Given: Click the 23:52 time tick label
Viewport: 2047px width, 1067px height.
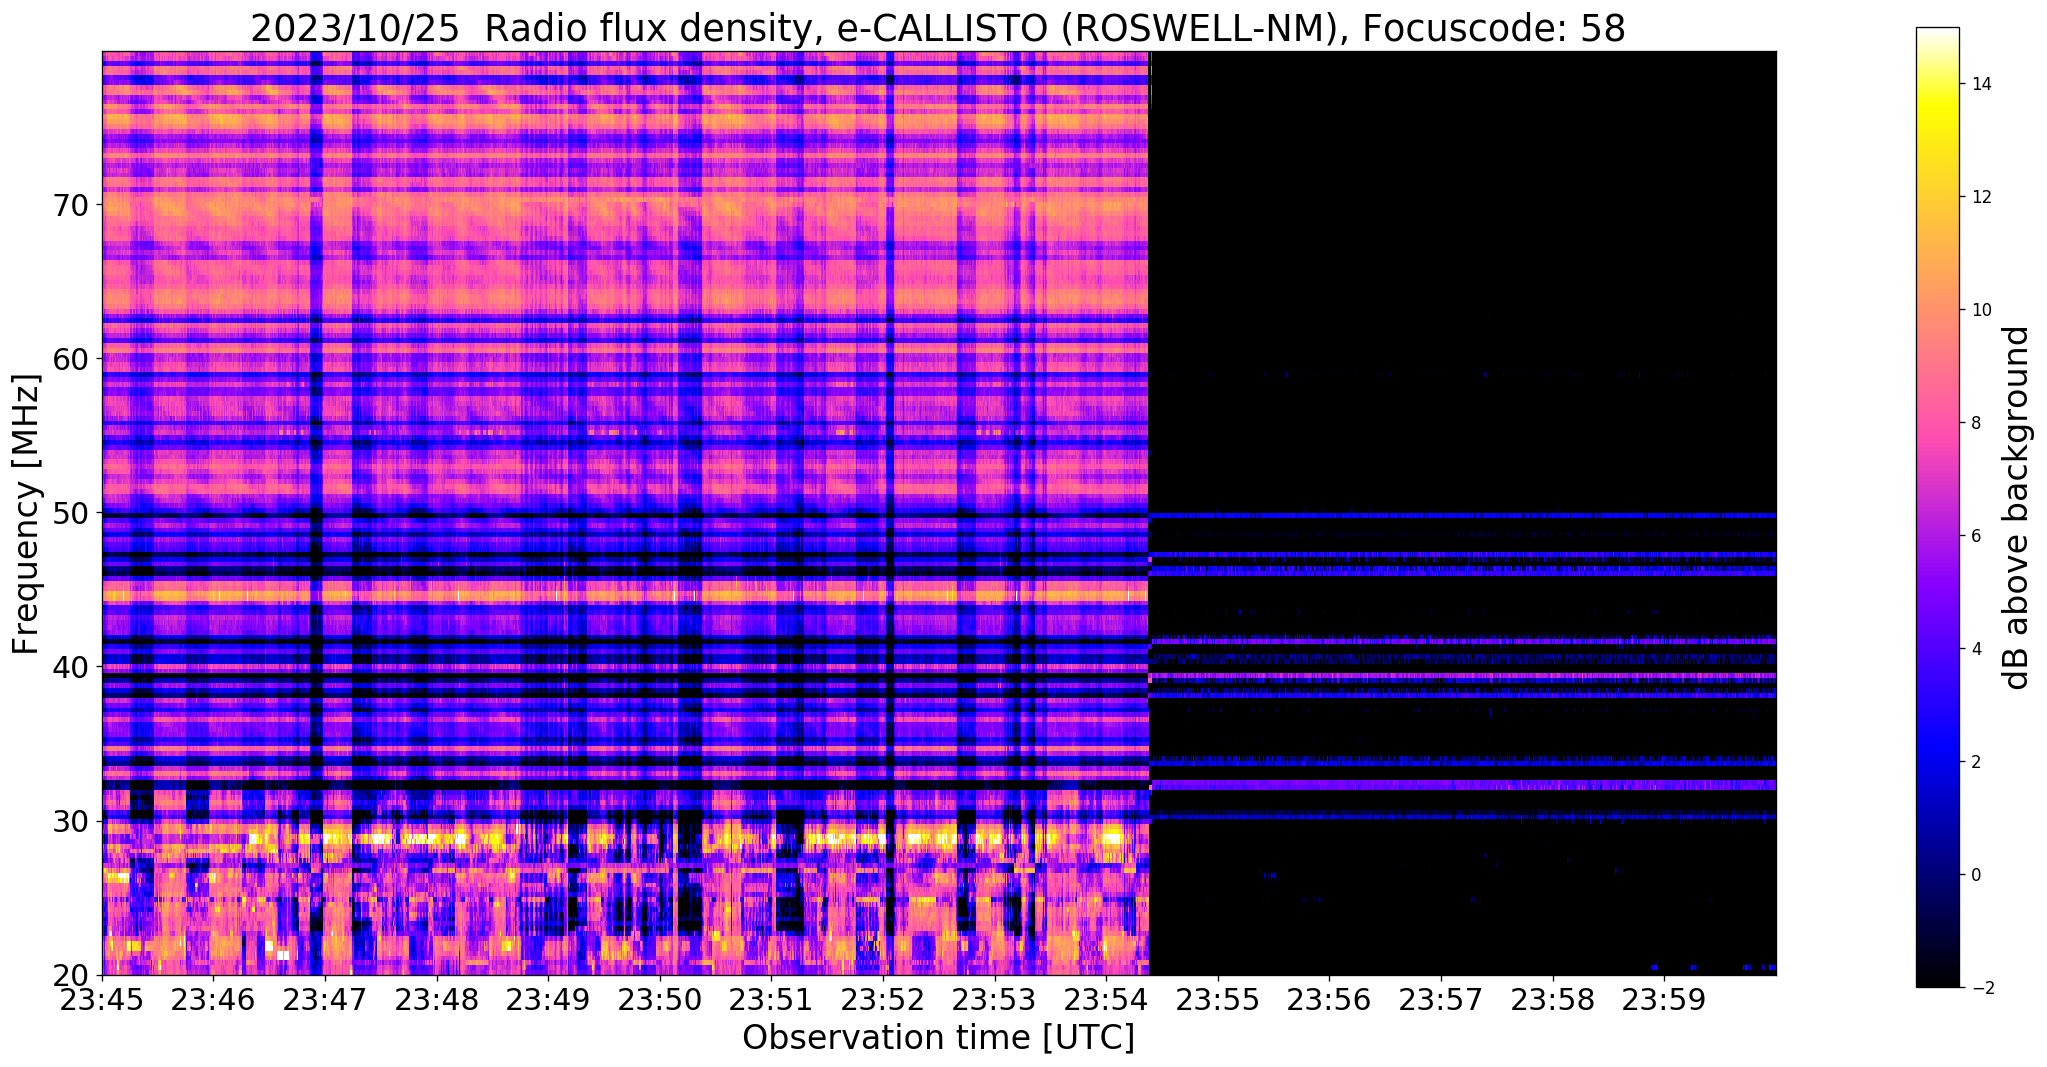Looking at the screenshot, I should coord(883,1000).
